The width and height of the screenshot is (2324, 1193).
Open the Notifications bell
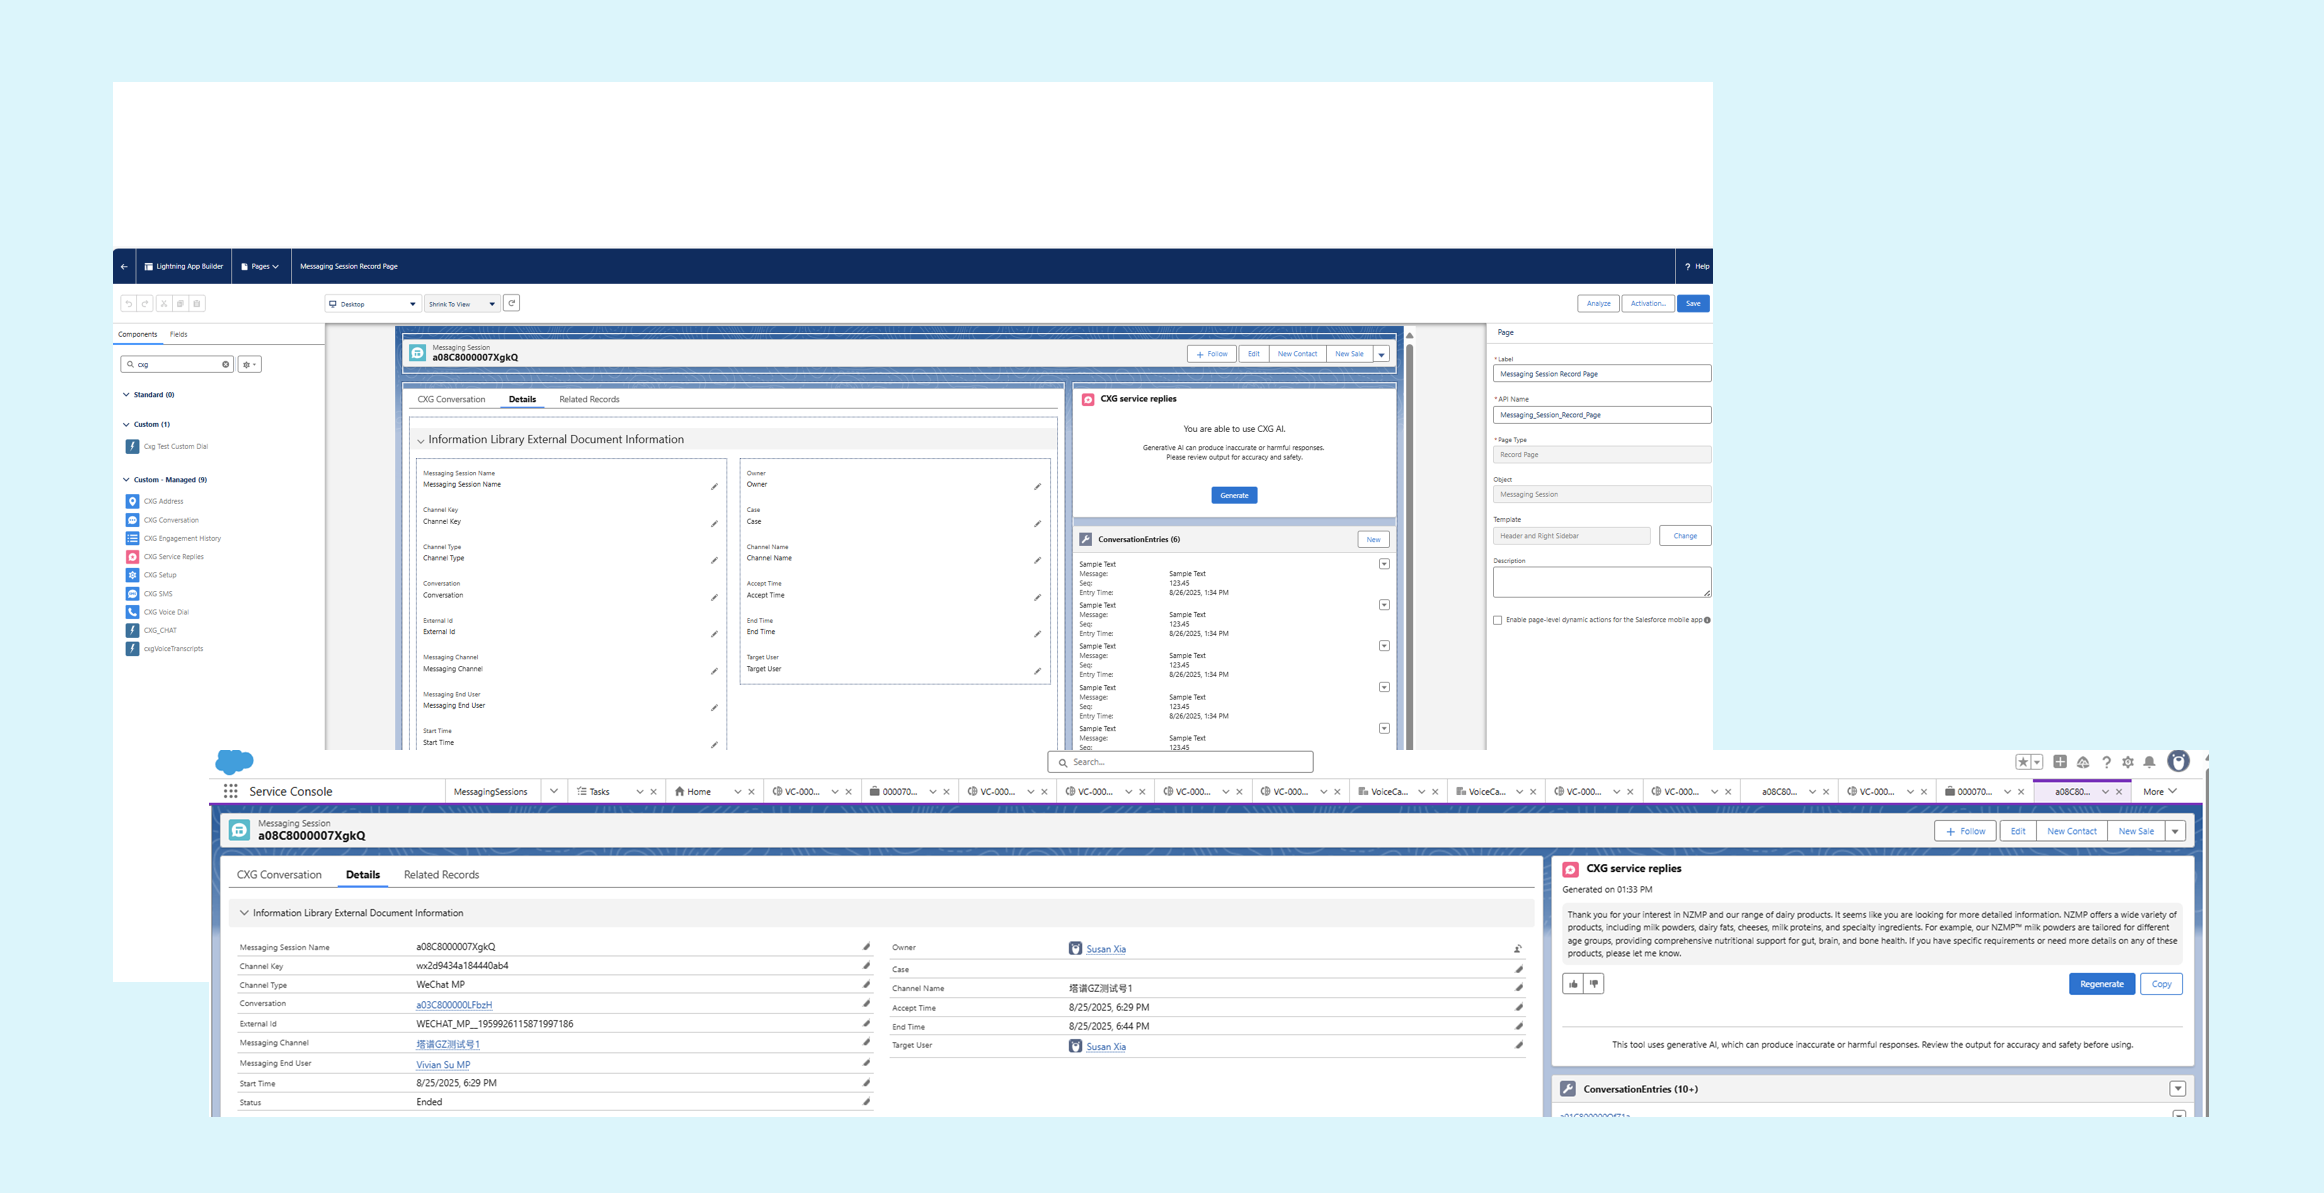pyautogui.click(x=2149, y=762)
